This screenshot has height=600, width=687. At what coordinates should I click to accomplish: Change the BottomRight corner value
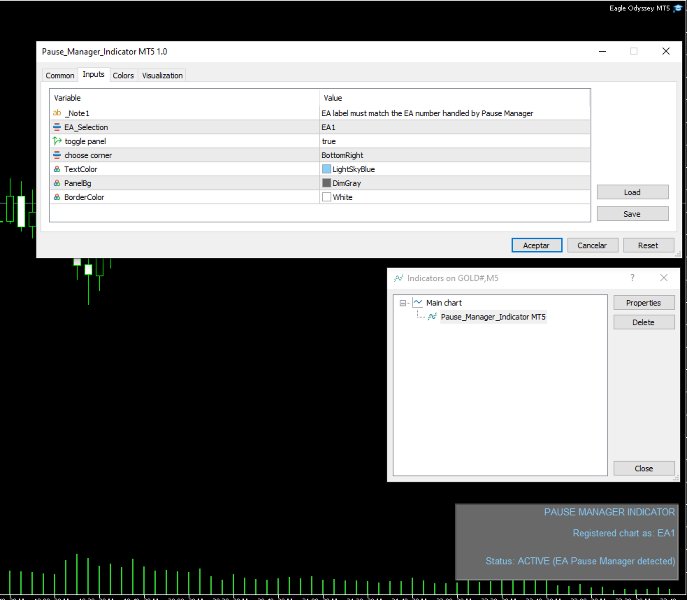455,155
